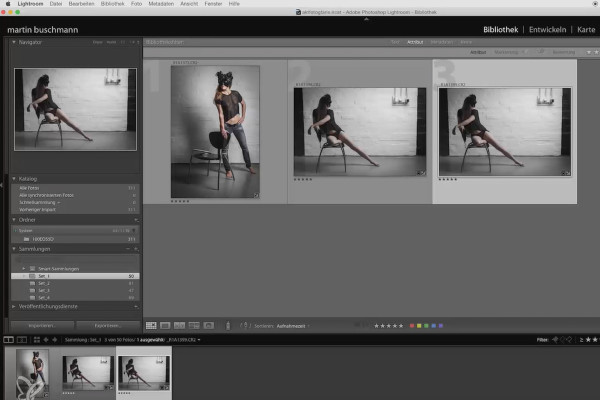Screen dimensions: 600x400
Task: Collapse the Sammlungen panel
Action: pyautogui.click(x=14, y=249)
